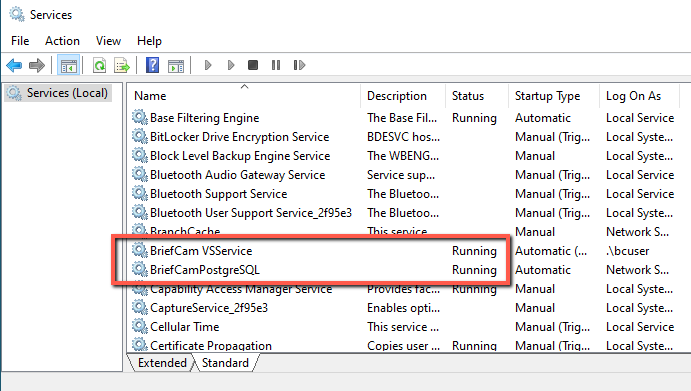
Task: Click Running status of Base Filtering Engine
Action: coord(474,118)
